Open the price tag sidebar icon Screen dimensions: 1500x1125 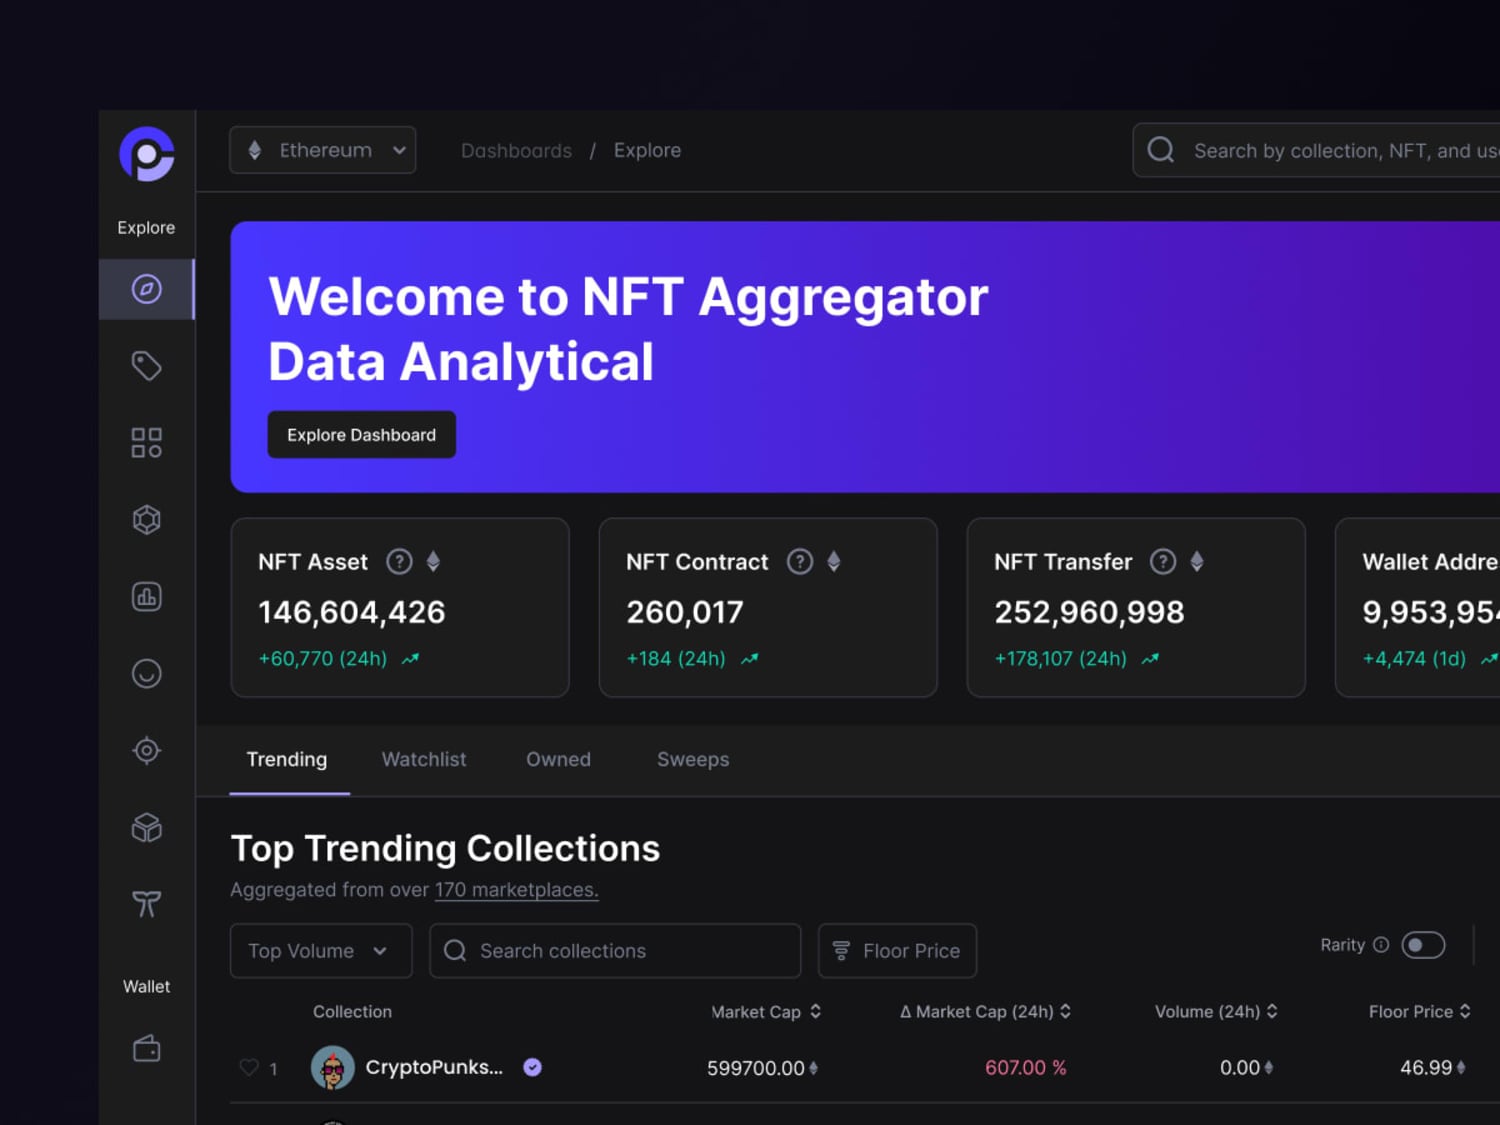[x=147, y=366]
